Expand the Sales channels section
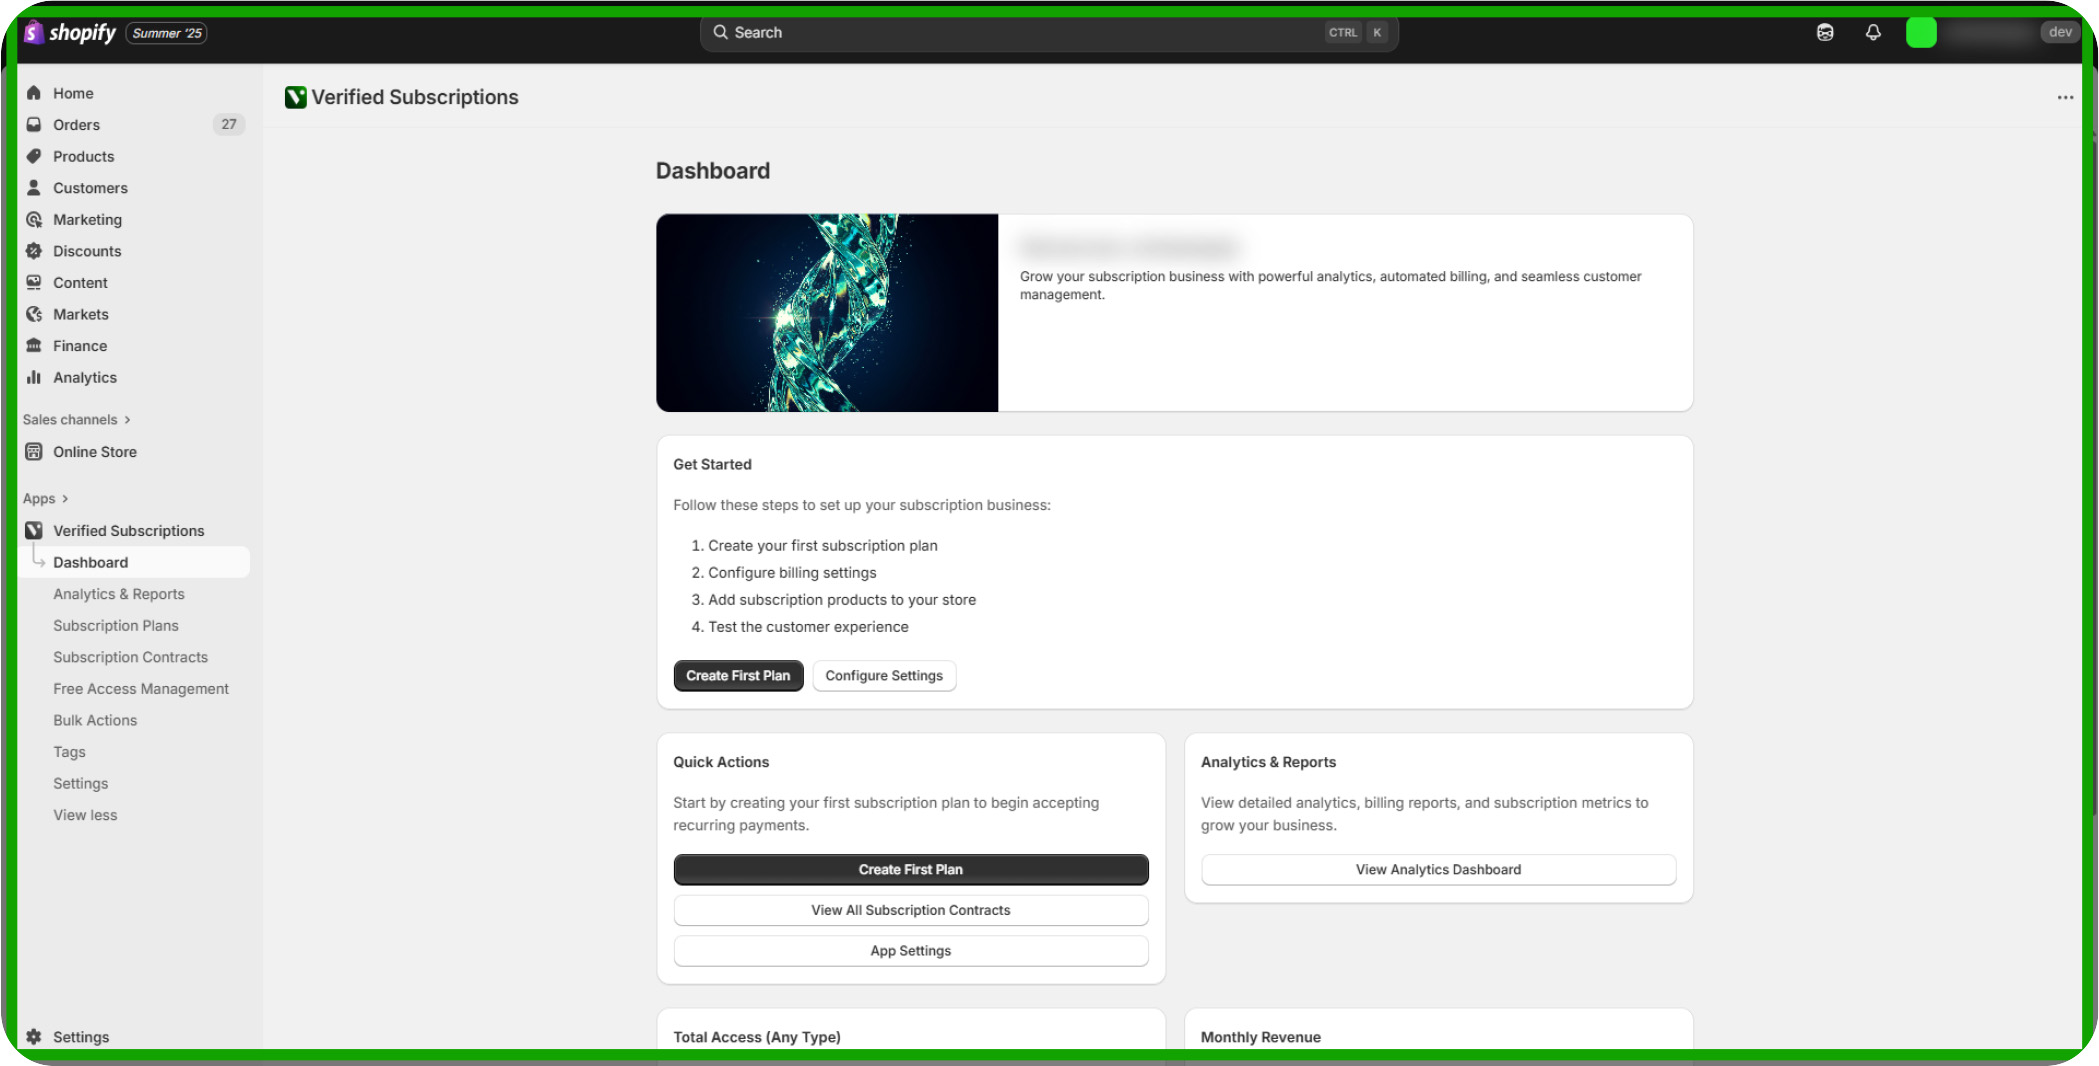 [x=77, y=419]
